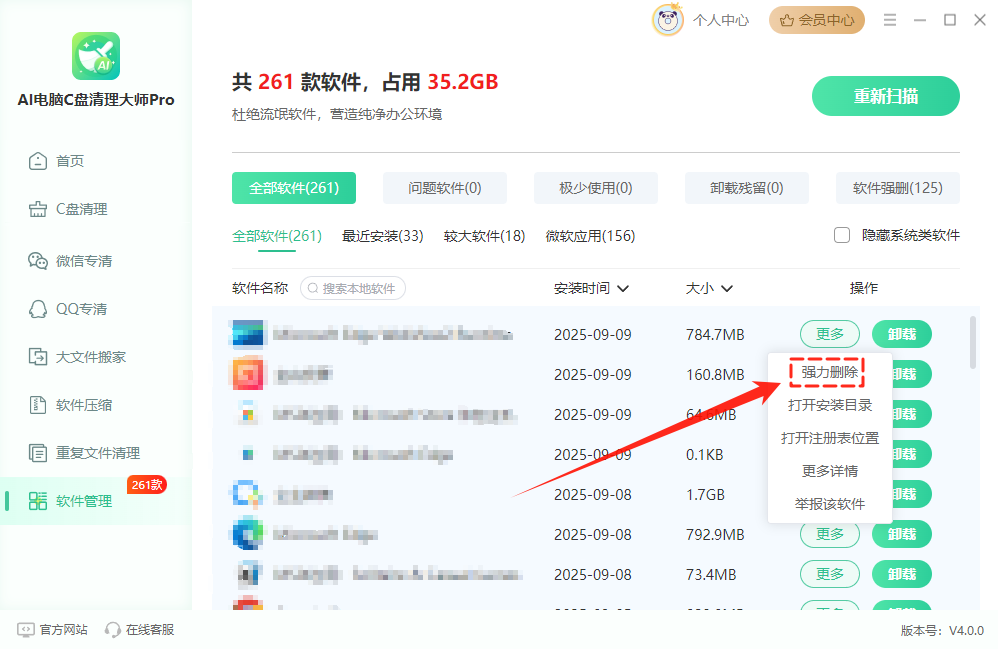Choose 打开注册表位置 from the menu

point(829,438)
